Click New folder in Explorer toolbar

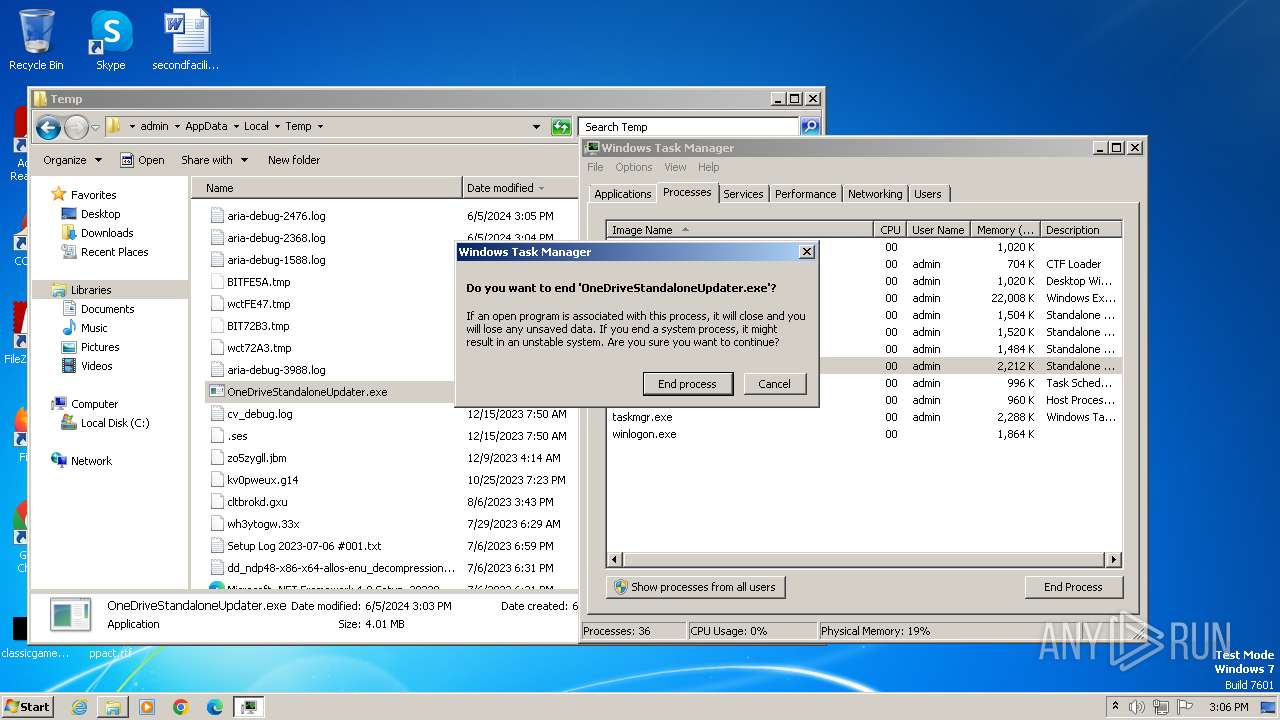(x=294, y=160)
